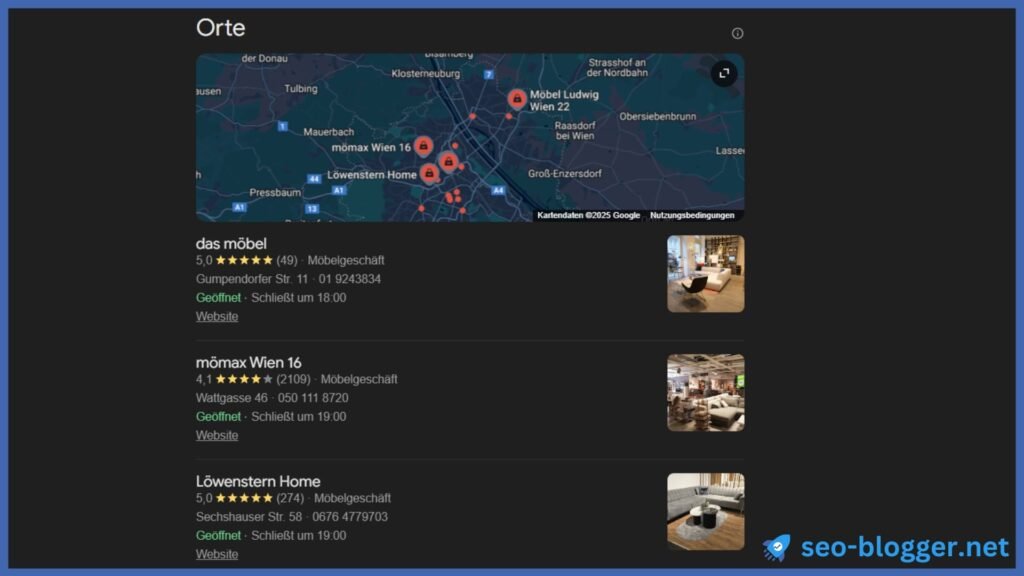Viewport: 1024px width, 576px height.
Task: Select the phone number '0676 4779703'
Action: [x=350, y=517]
